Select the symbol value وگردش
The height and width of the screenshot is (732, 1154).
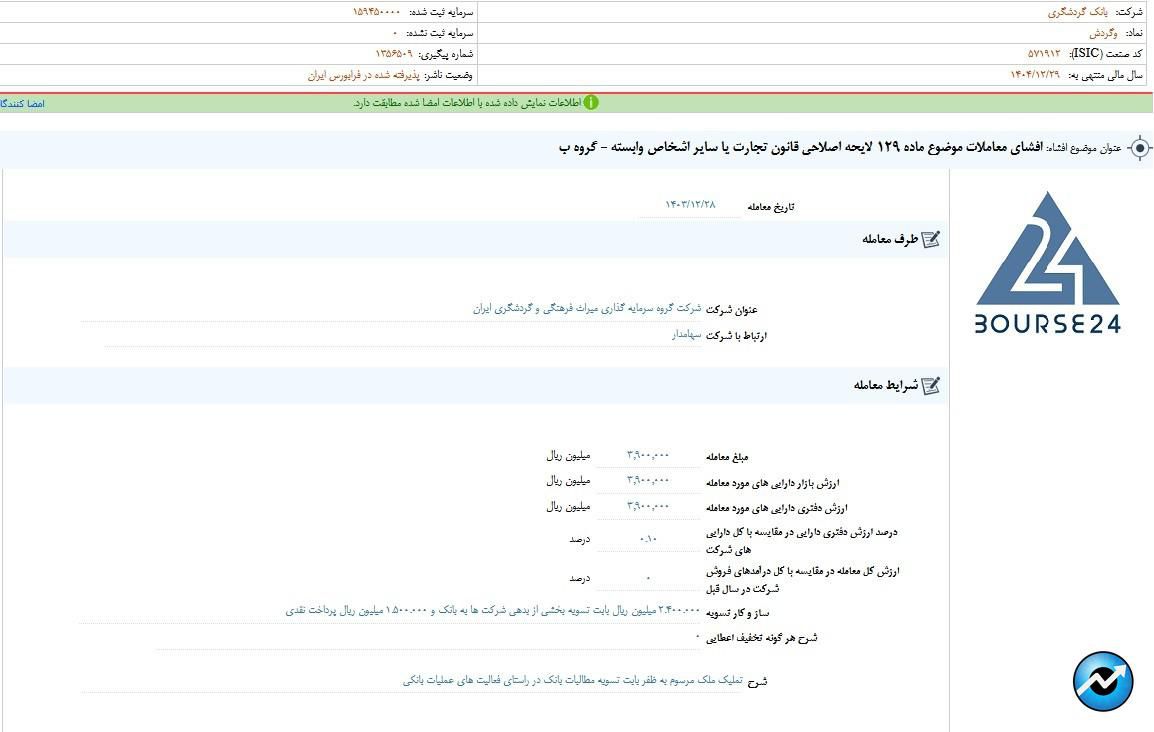coord(1103,33)
